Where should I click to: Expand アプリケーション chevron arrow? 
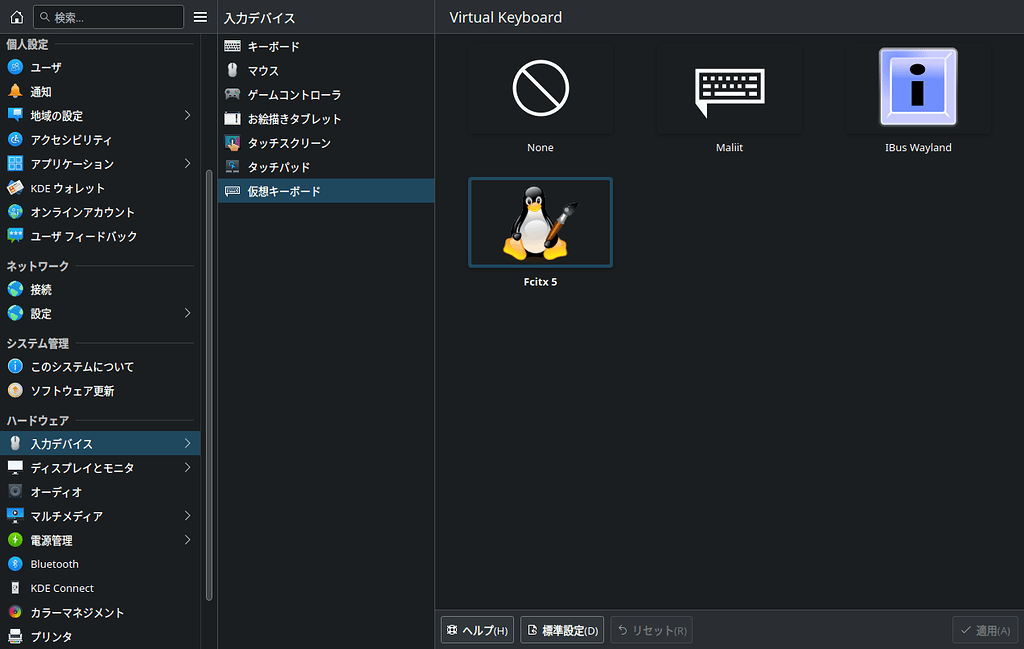click(x=187, y=163)
